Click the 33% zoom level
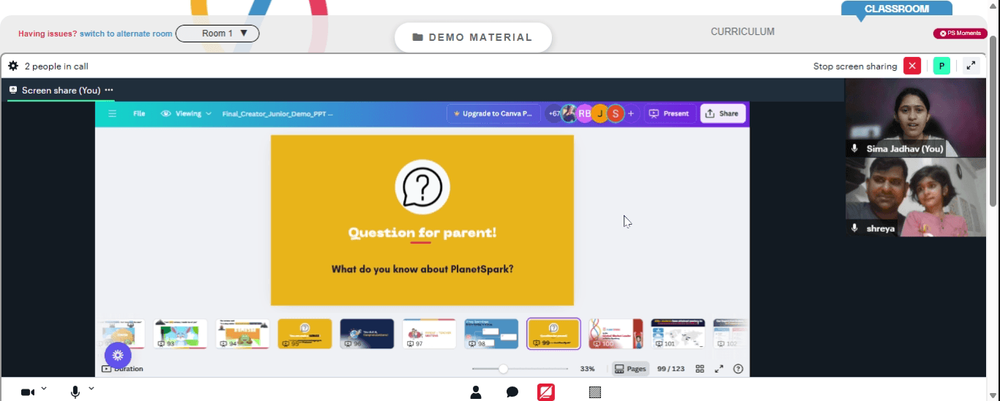The image size is (1000, 401). tap(587, 368)
